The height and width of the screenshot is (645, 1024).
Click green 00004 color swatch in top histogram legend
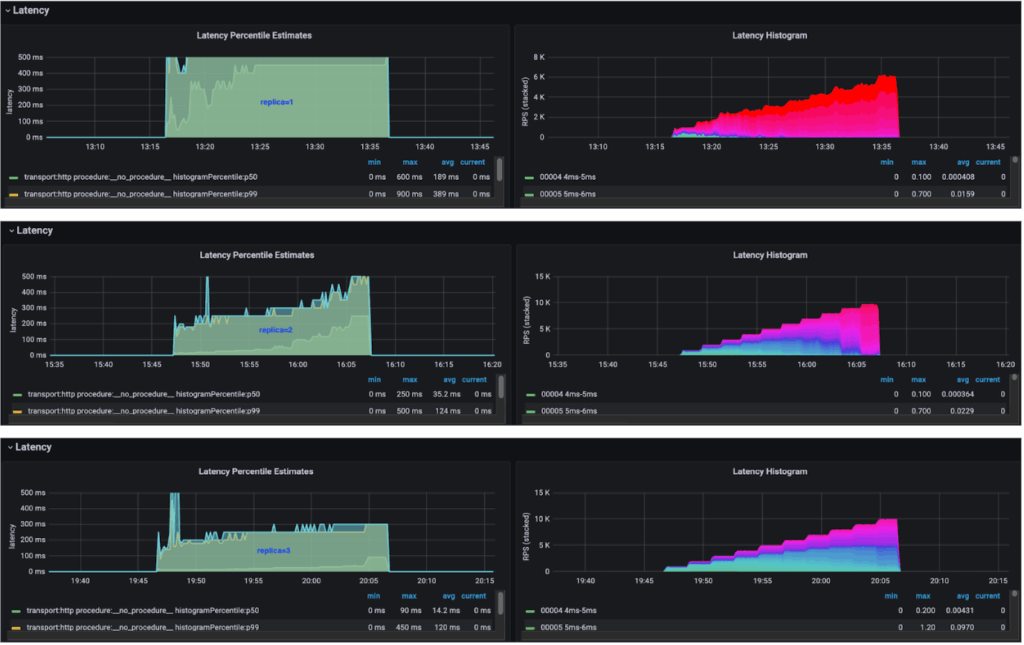tap(530, 177)
